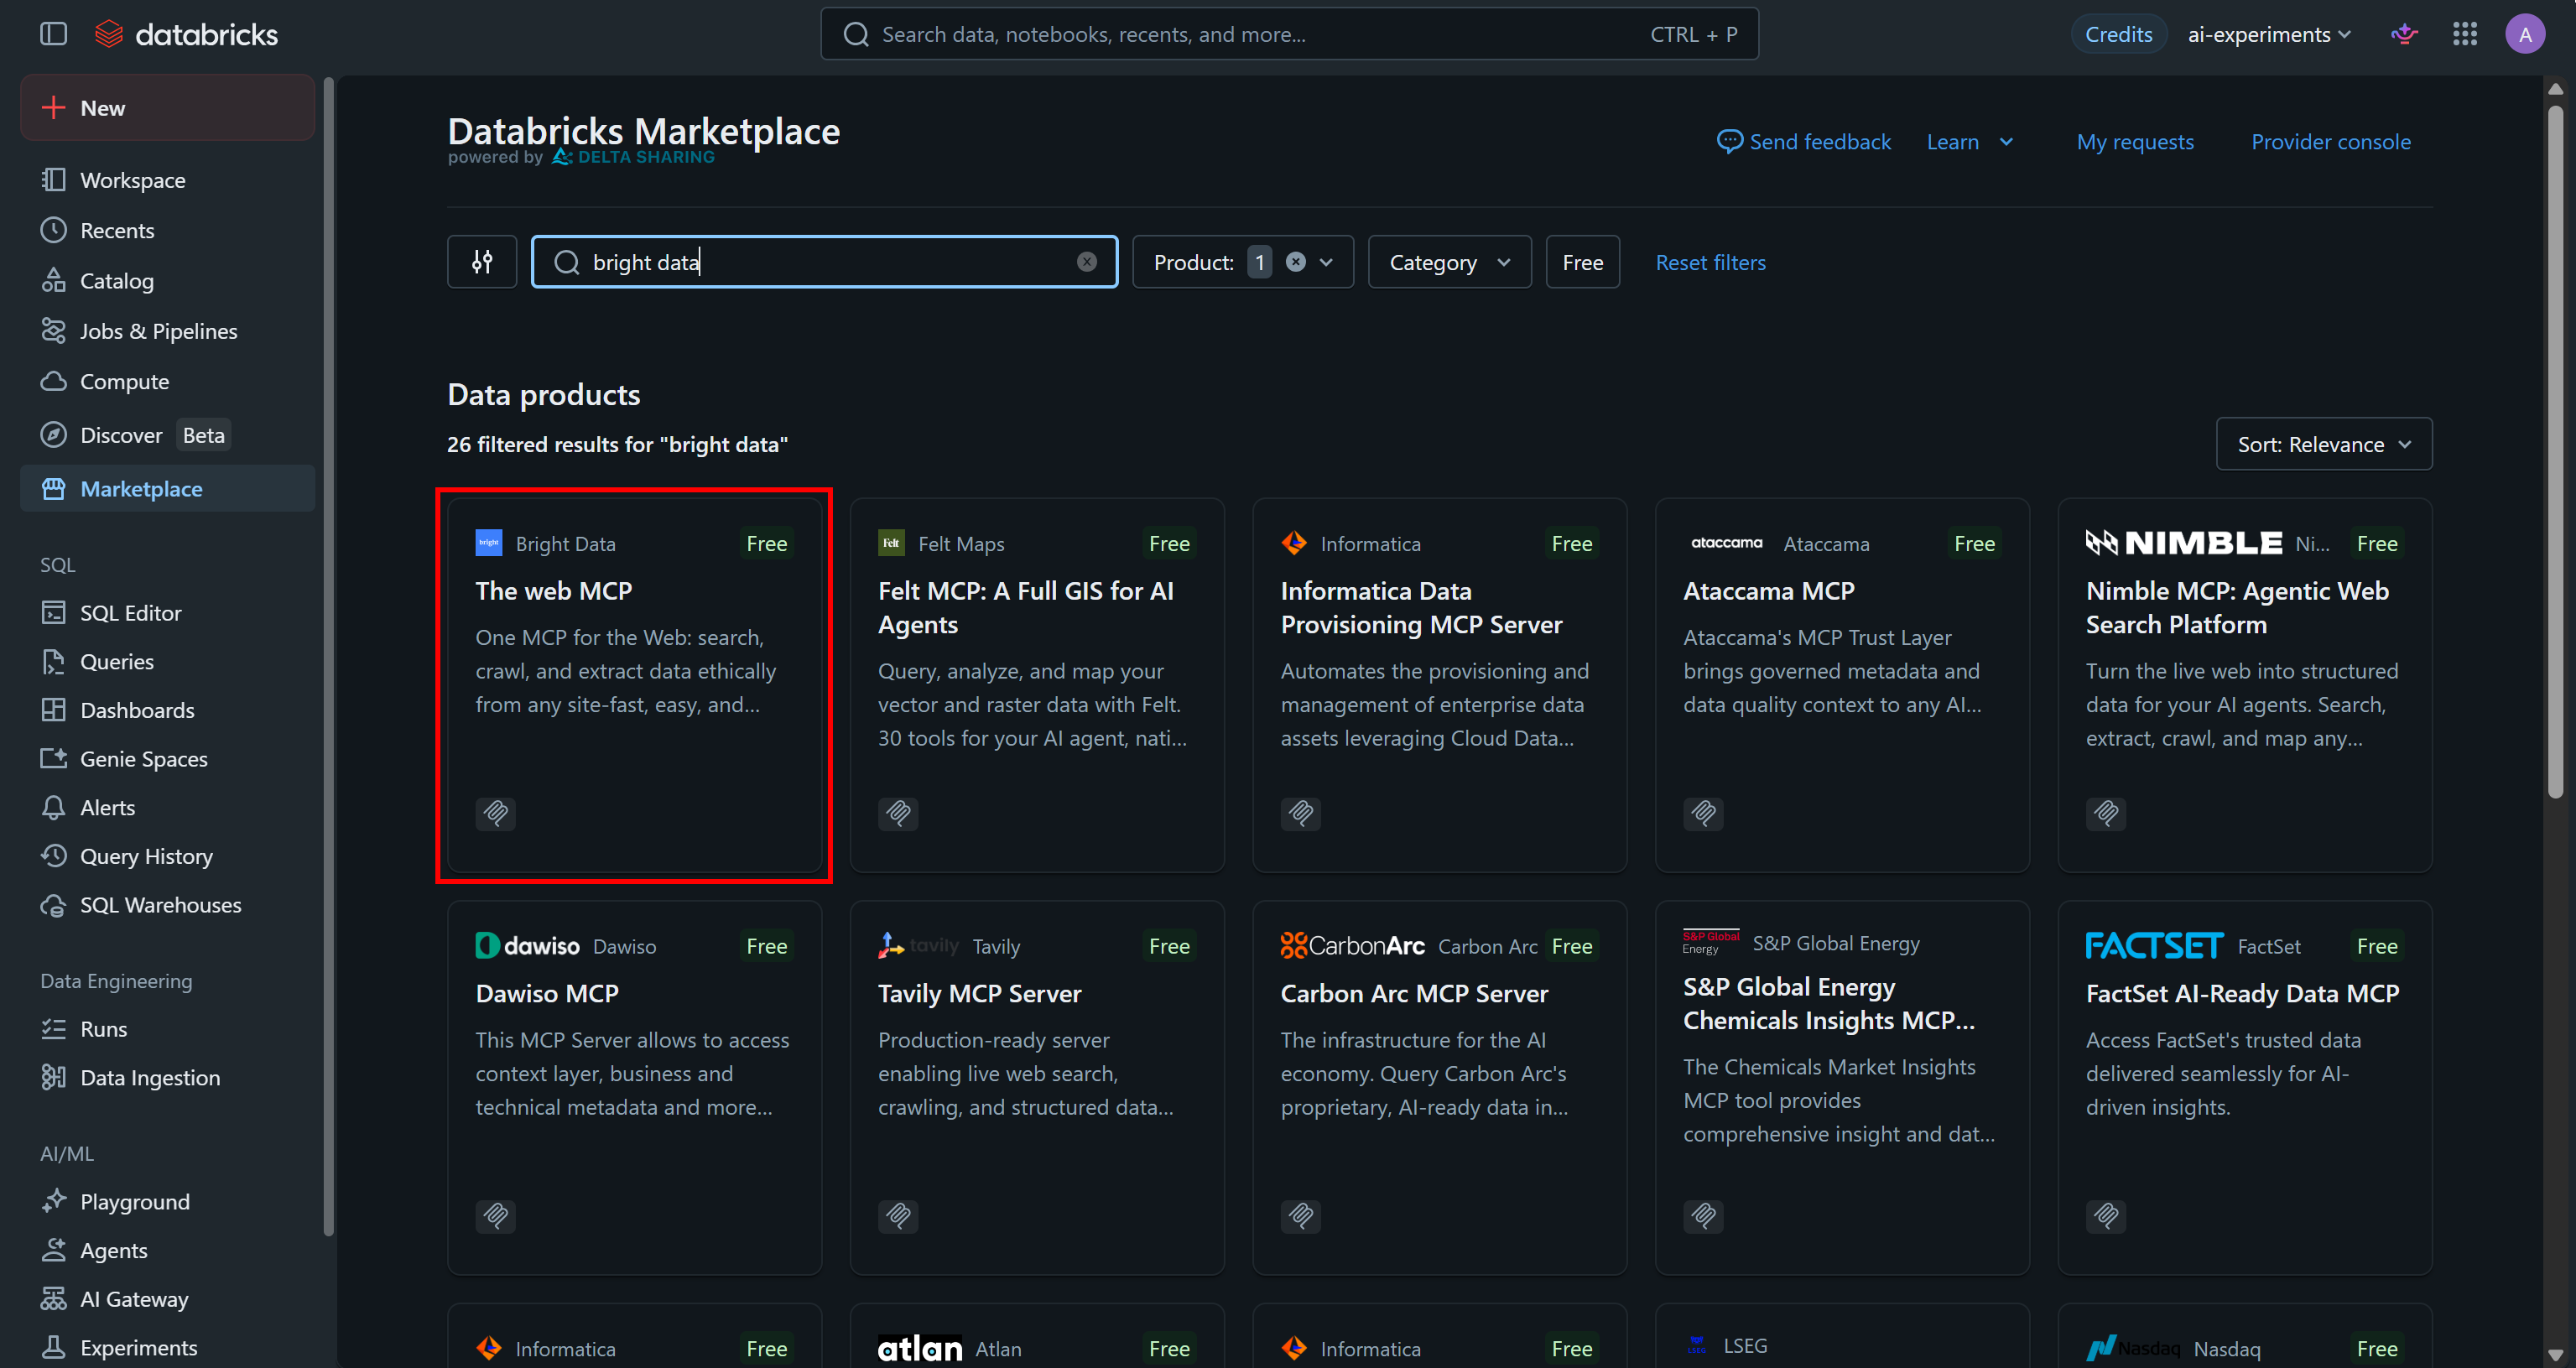Go to Genie Spaces
Screen dimensions: 2576x1368
tap(167, 759)
